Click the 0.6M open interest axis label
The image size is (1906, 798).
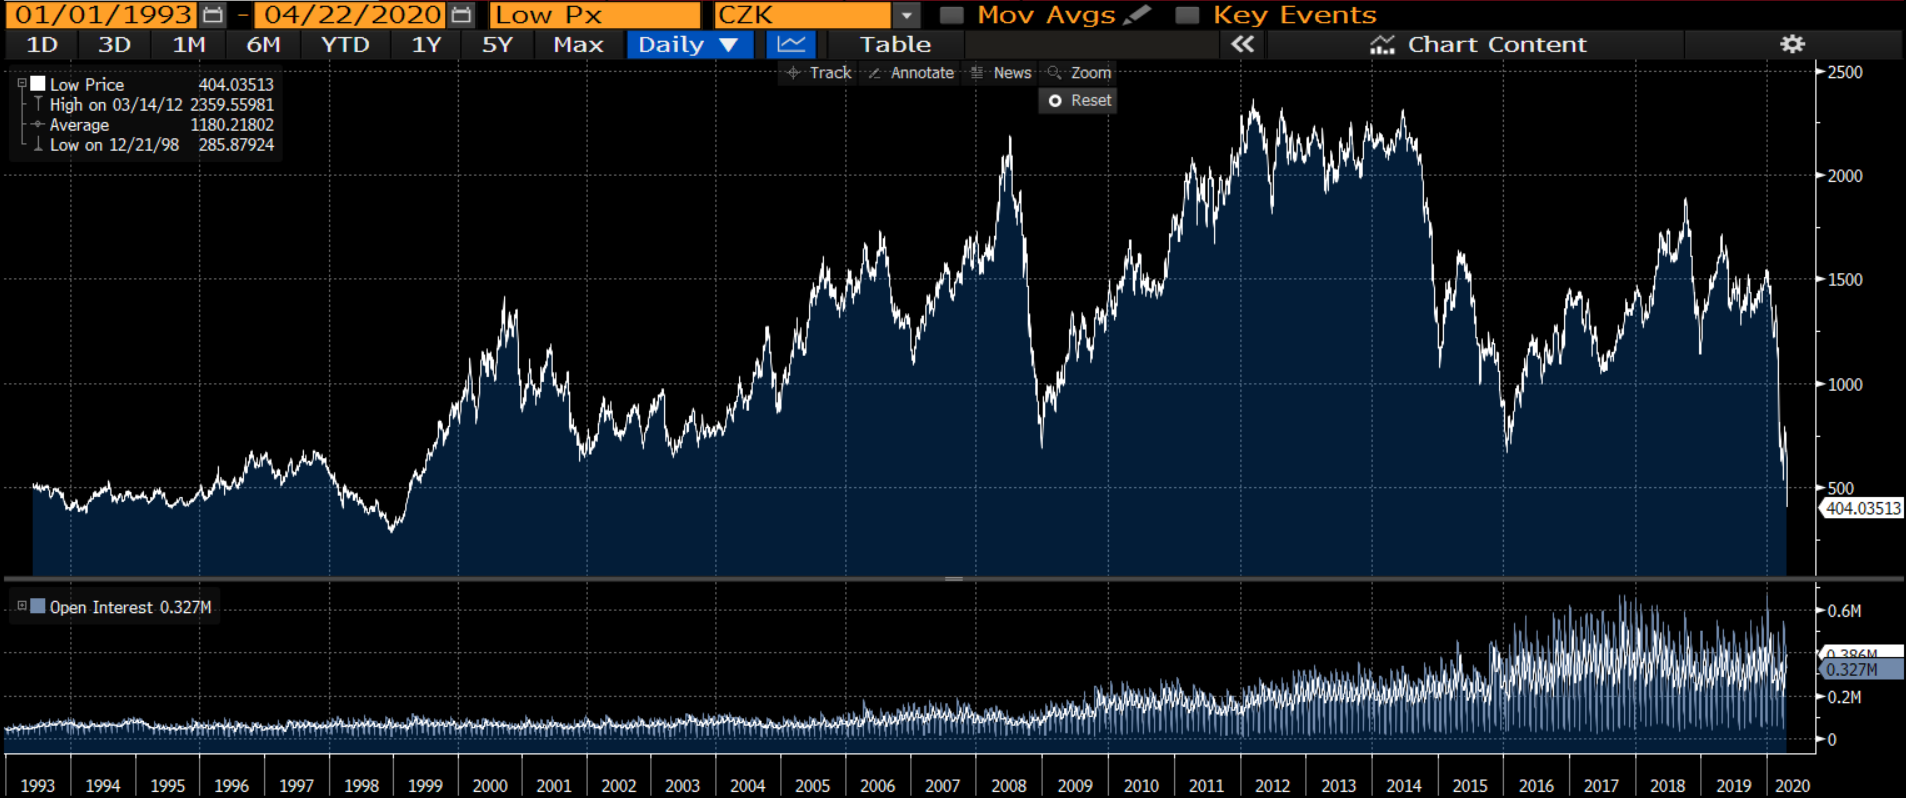(1844, 611)
